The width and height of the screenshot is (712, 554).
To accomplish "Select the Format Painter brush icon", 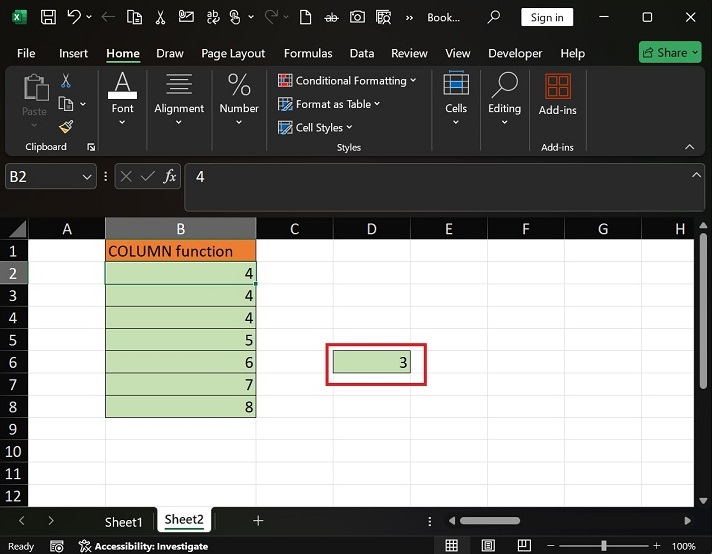I will coord(66,126).
